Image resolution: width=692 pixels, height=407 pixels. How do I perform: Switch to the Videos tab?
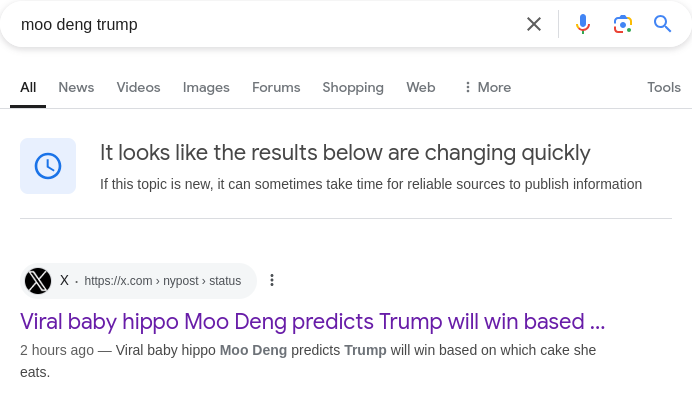point(138,87)
